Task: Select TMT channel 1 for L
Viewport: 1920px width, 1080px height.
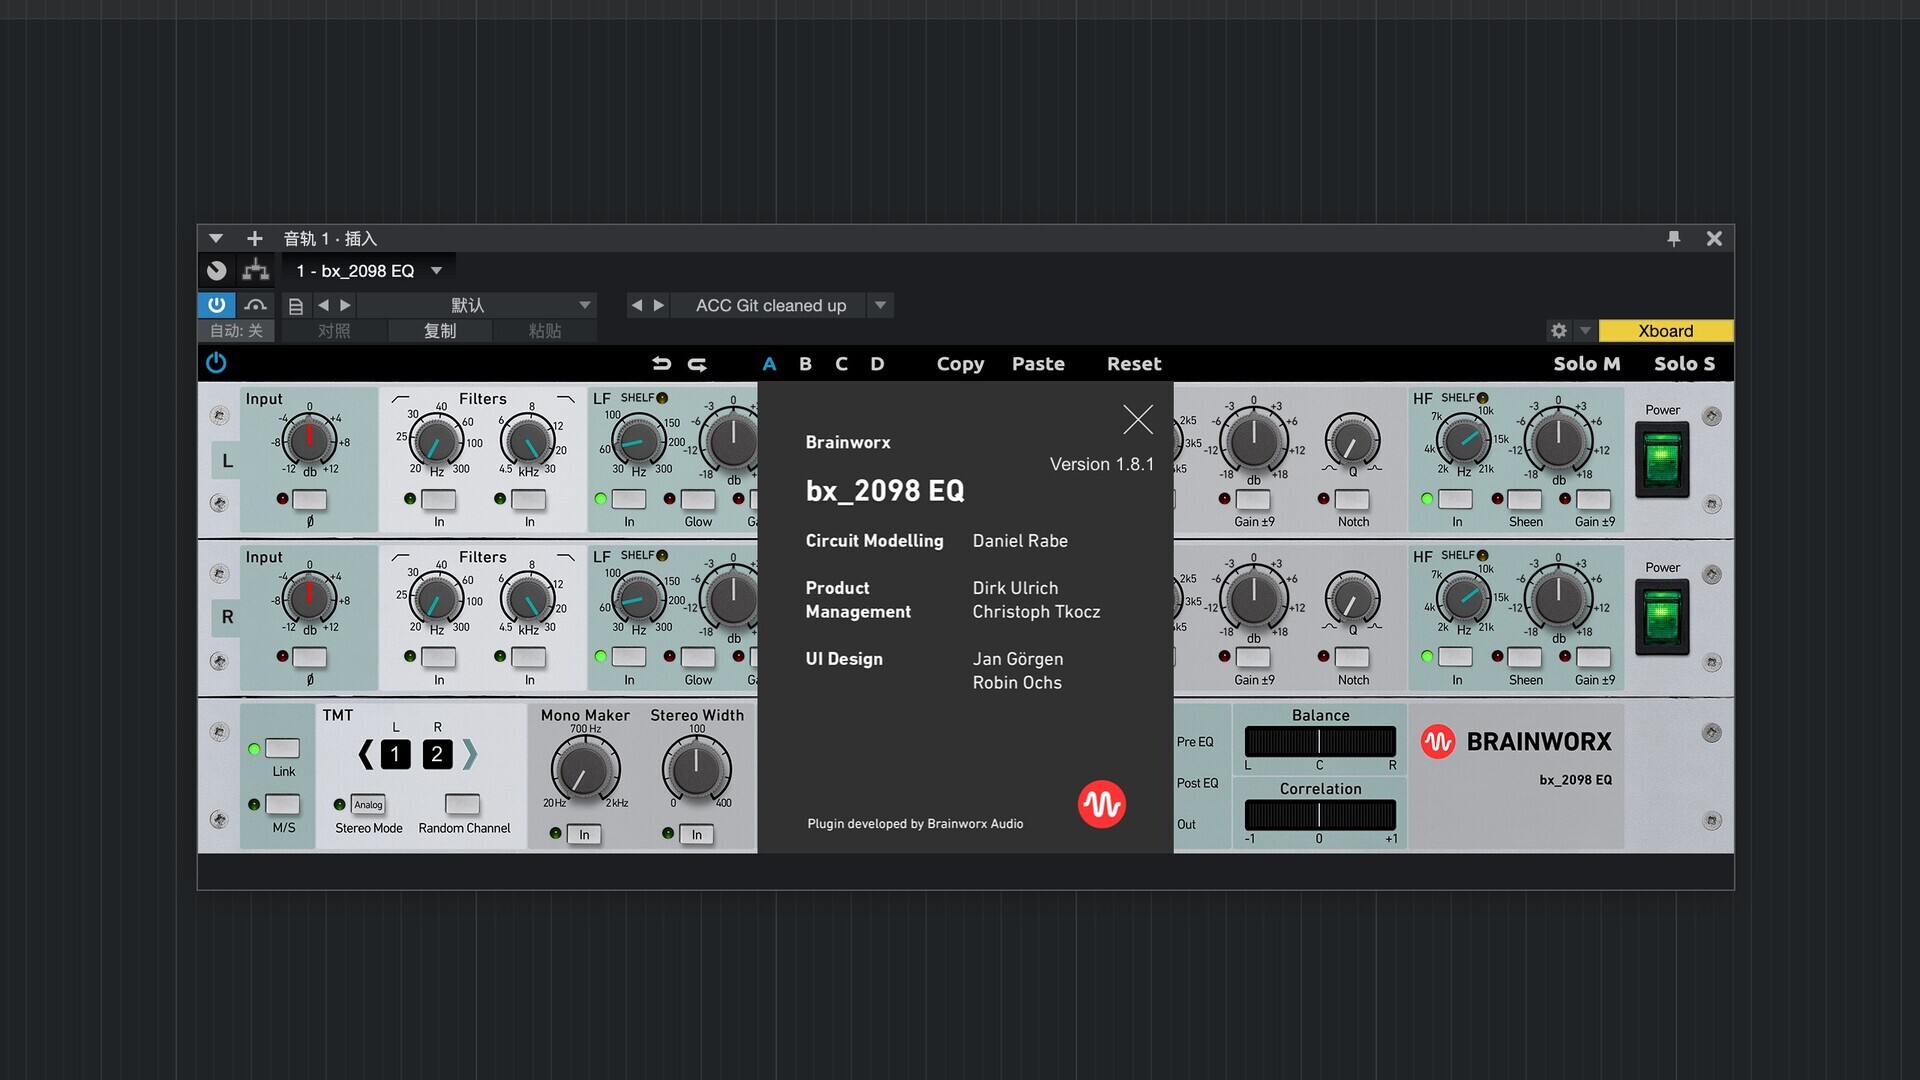Action: pyautogui.click(x=395, y=754)
